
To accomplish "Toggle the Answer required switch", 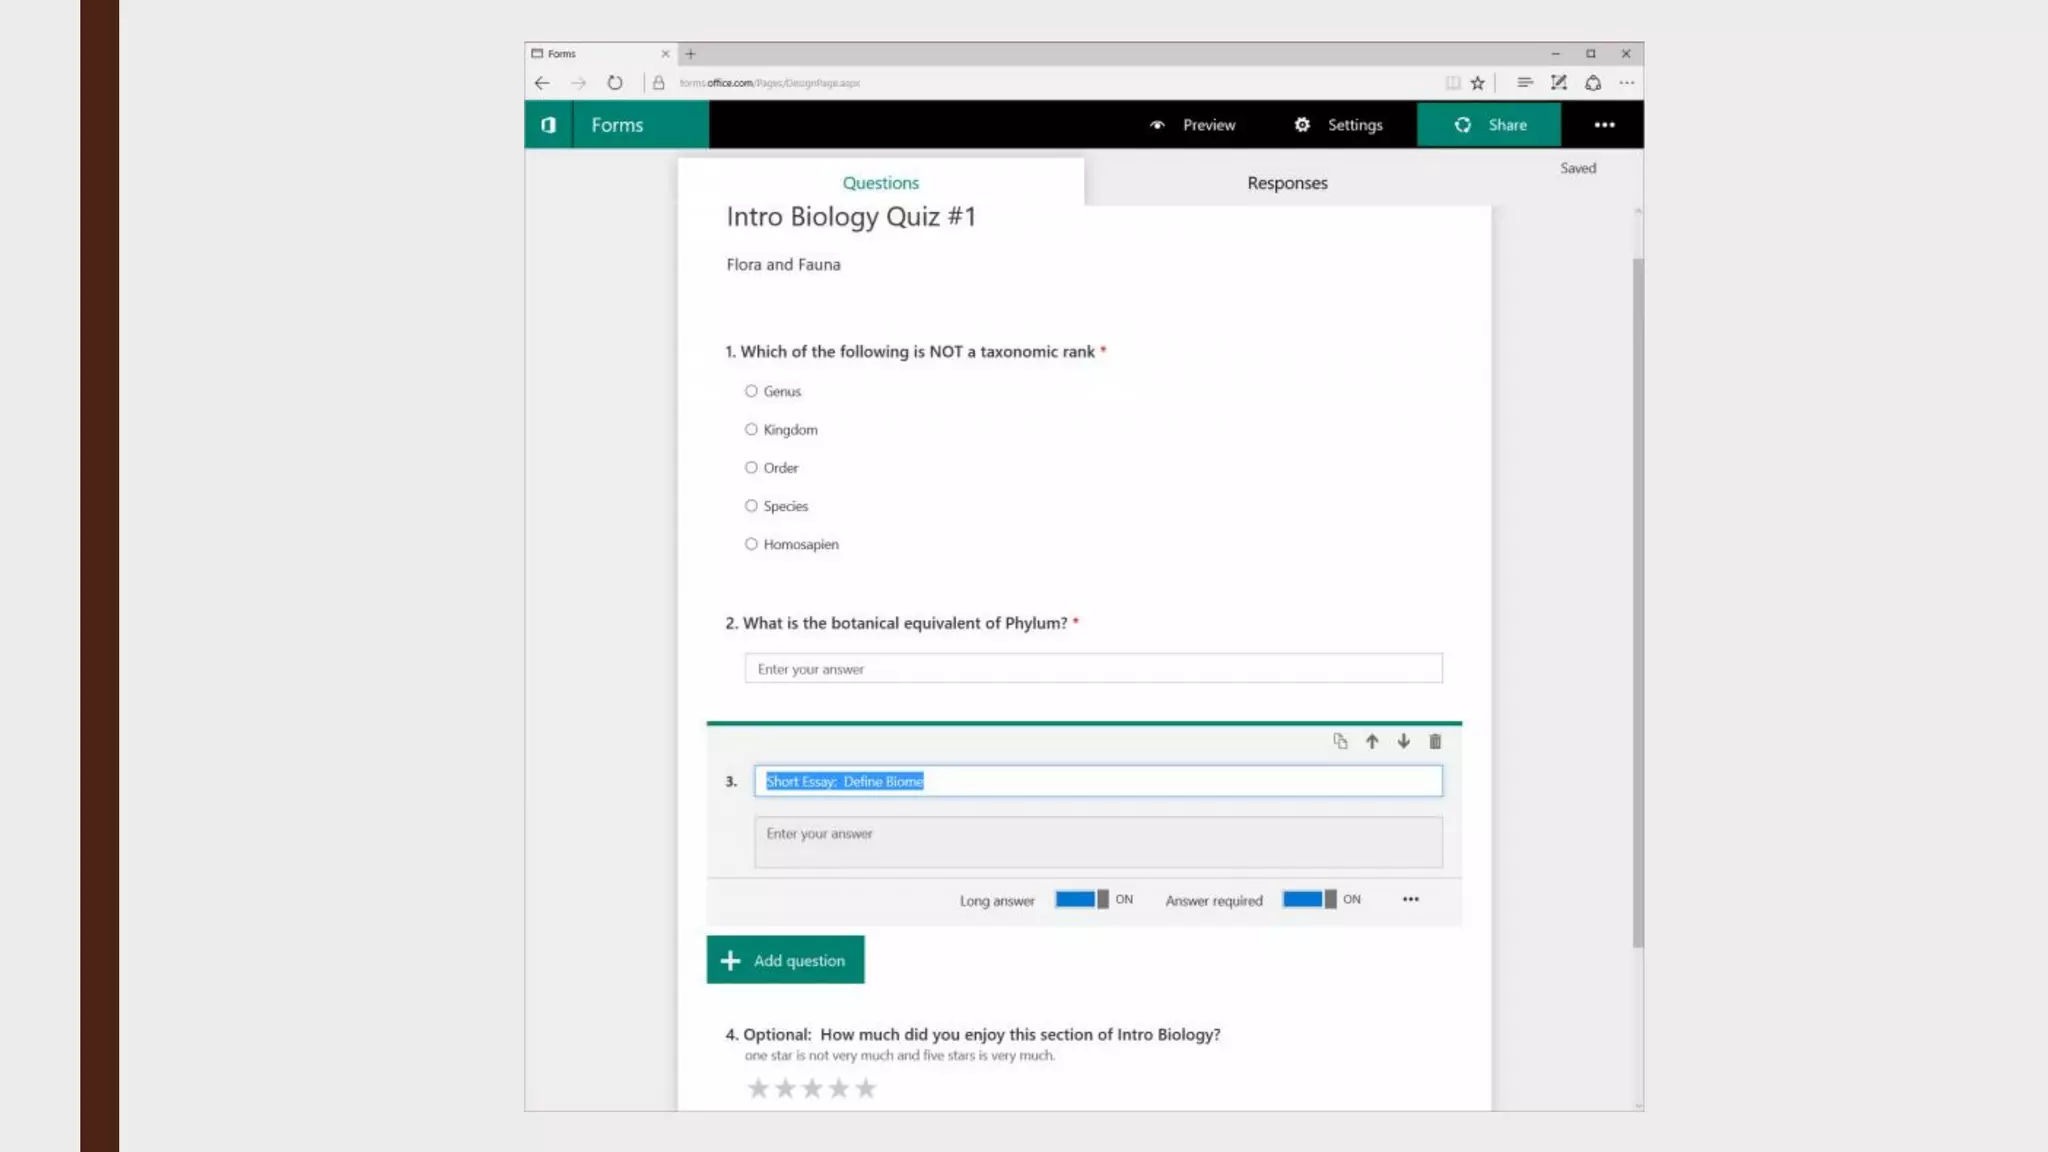I will tap(1309, 899).
